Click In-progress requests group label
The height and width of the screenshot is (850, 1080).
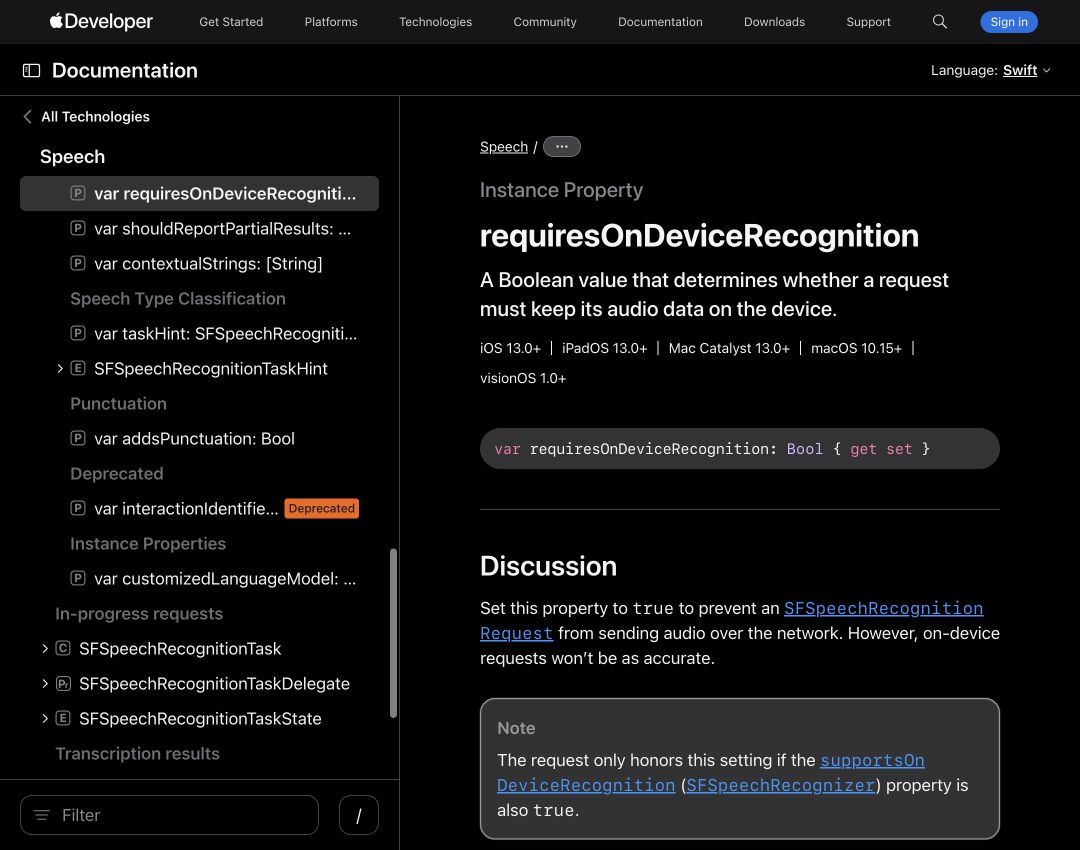(139, 613)
